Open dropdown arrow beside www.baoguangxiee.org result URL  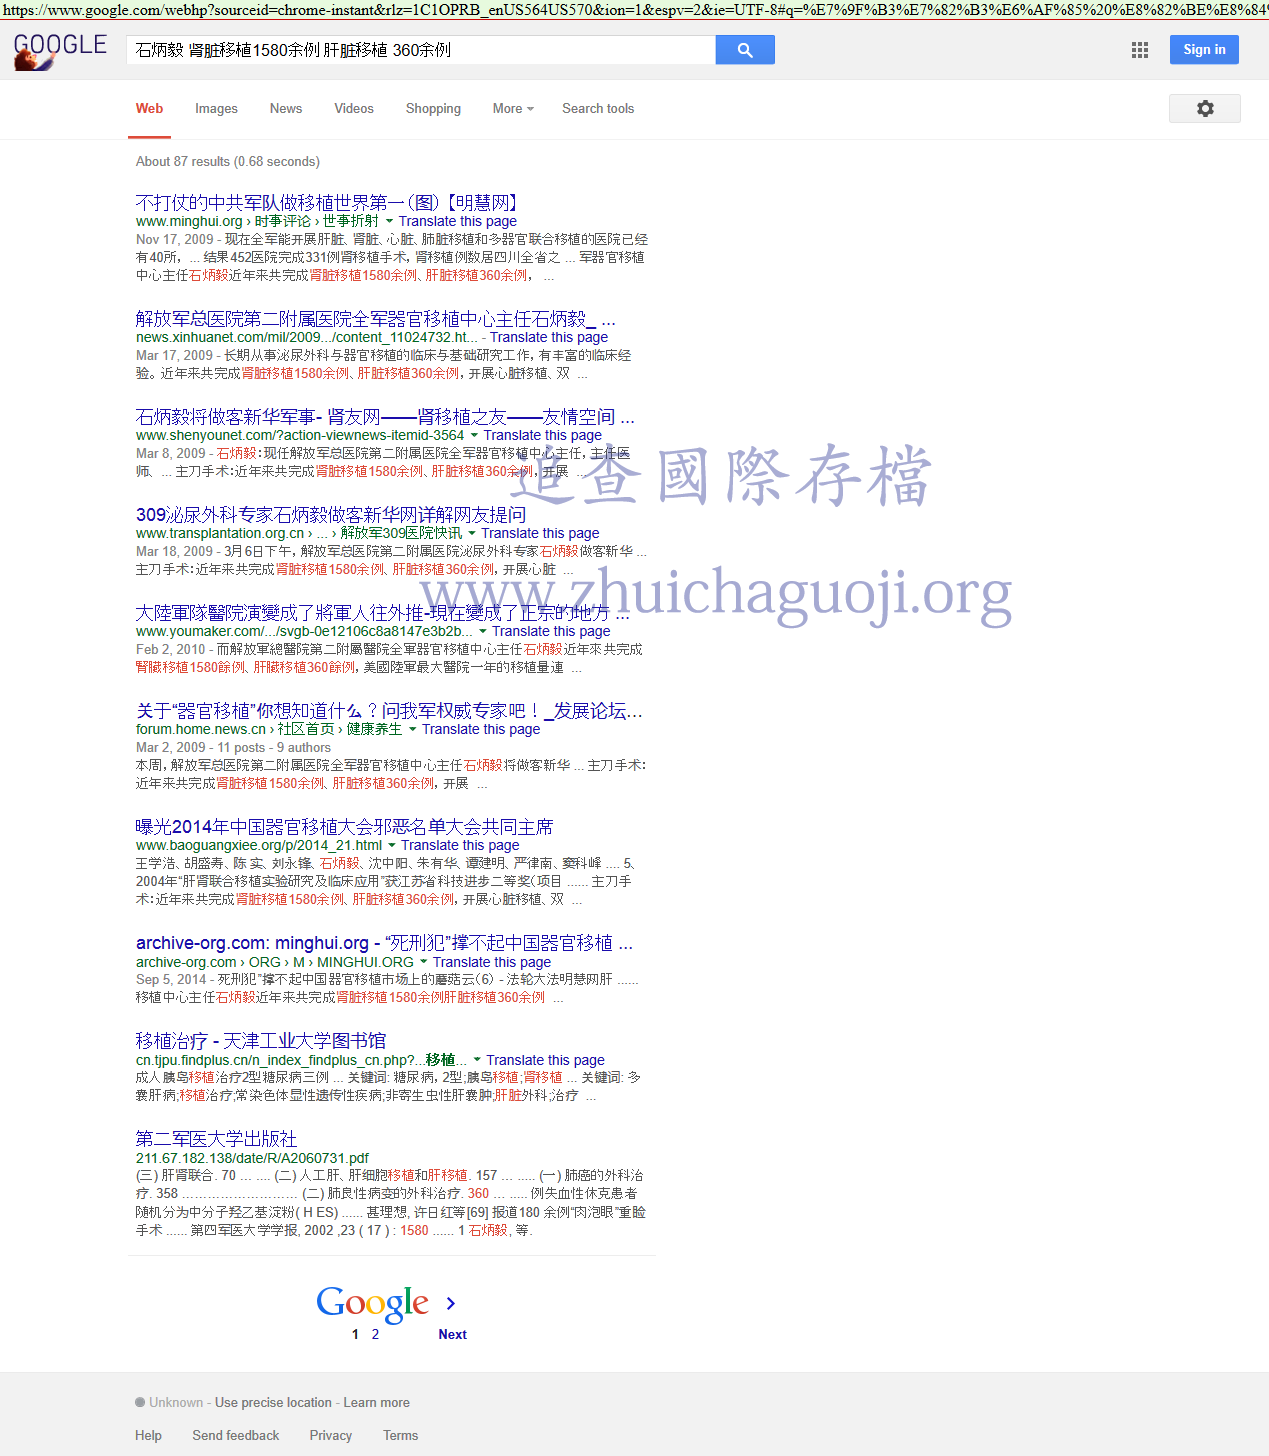[x=392, y=846]
